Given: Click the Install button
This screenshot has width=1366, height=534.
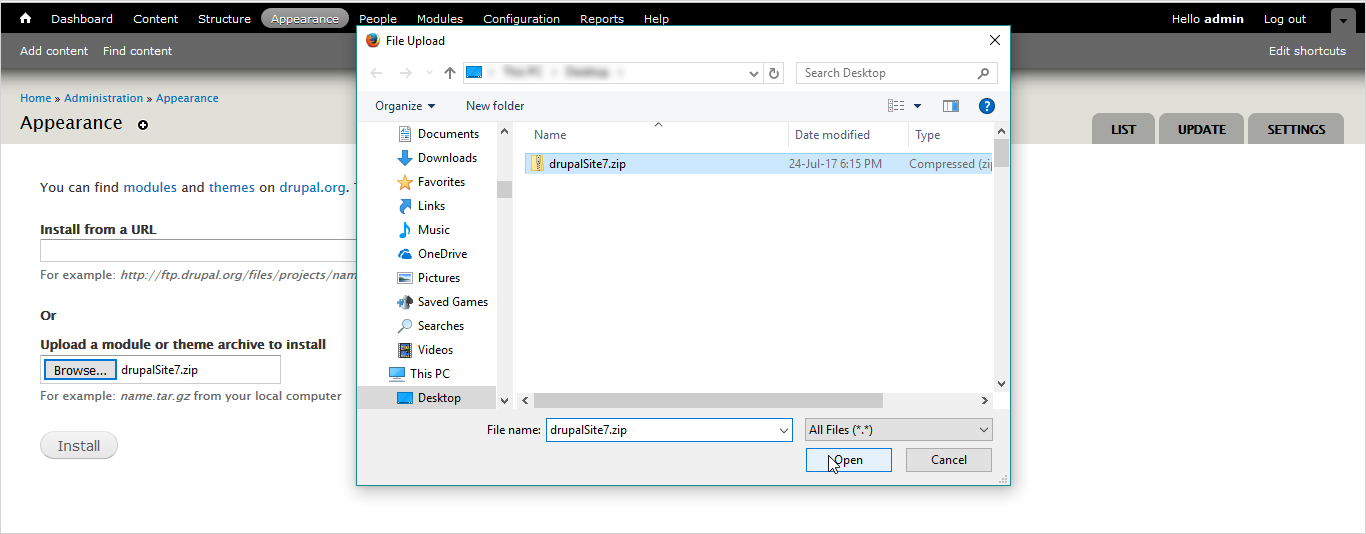Looking at the screenshot, I should tap(79, 446).
